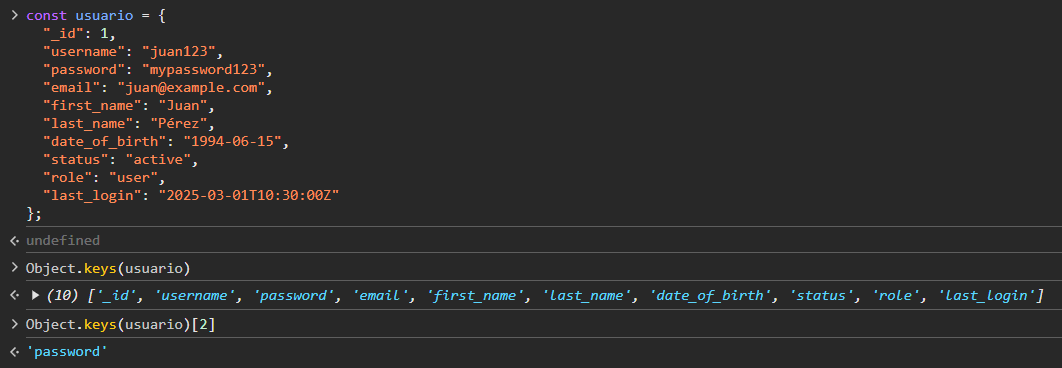Click the Object.keys(usuario)[2] command
This screenshot has height=368, width=1062.
click(121, 324)
